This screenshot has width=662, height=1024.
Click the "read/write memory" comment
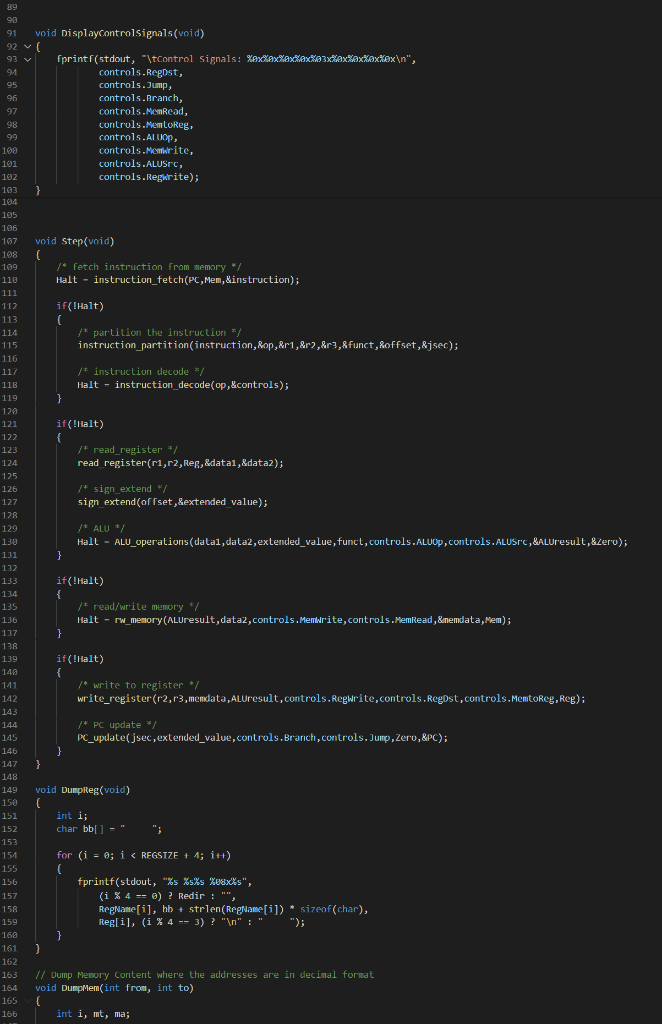138,607
